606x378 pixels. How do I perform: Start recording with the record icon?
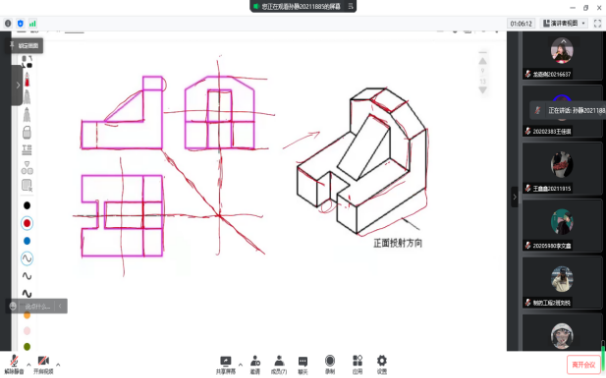pos(330,365)
